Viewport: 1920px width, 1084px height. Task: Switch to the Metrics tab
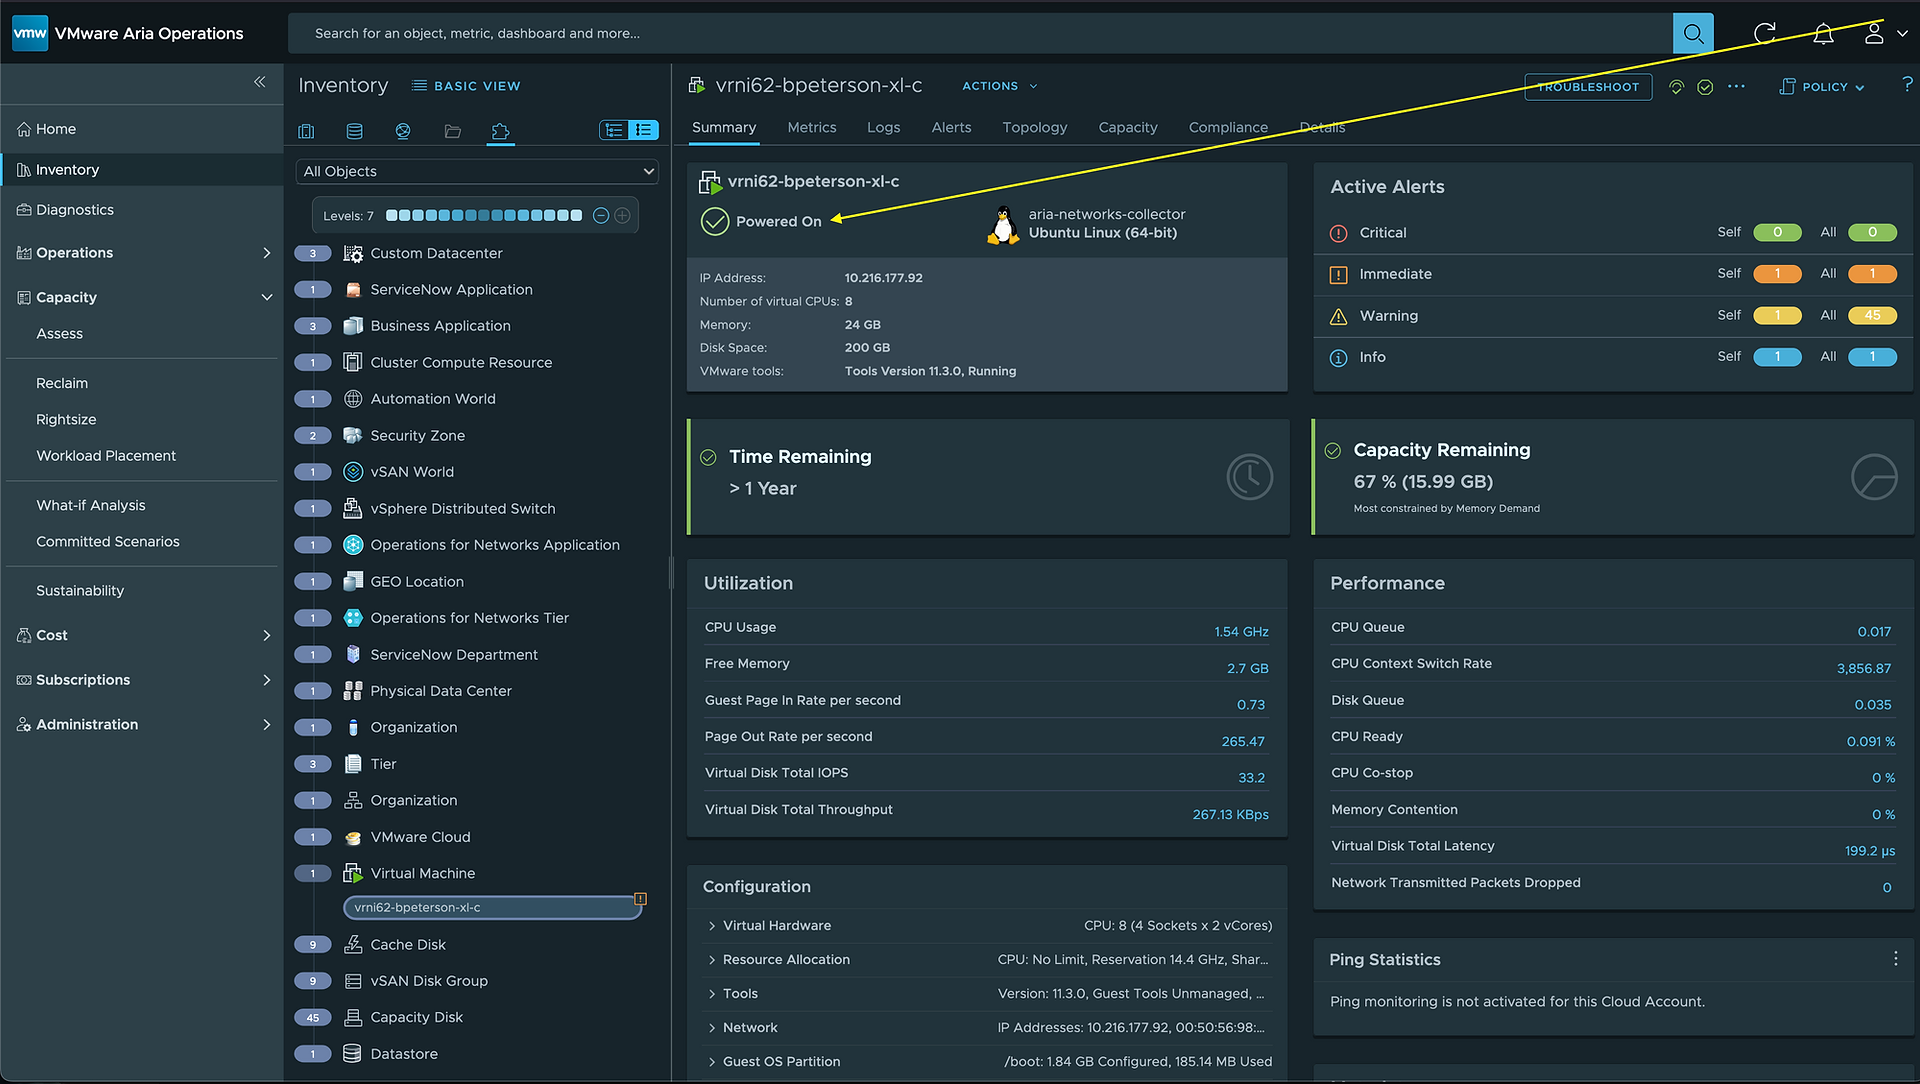pos(812,127)
